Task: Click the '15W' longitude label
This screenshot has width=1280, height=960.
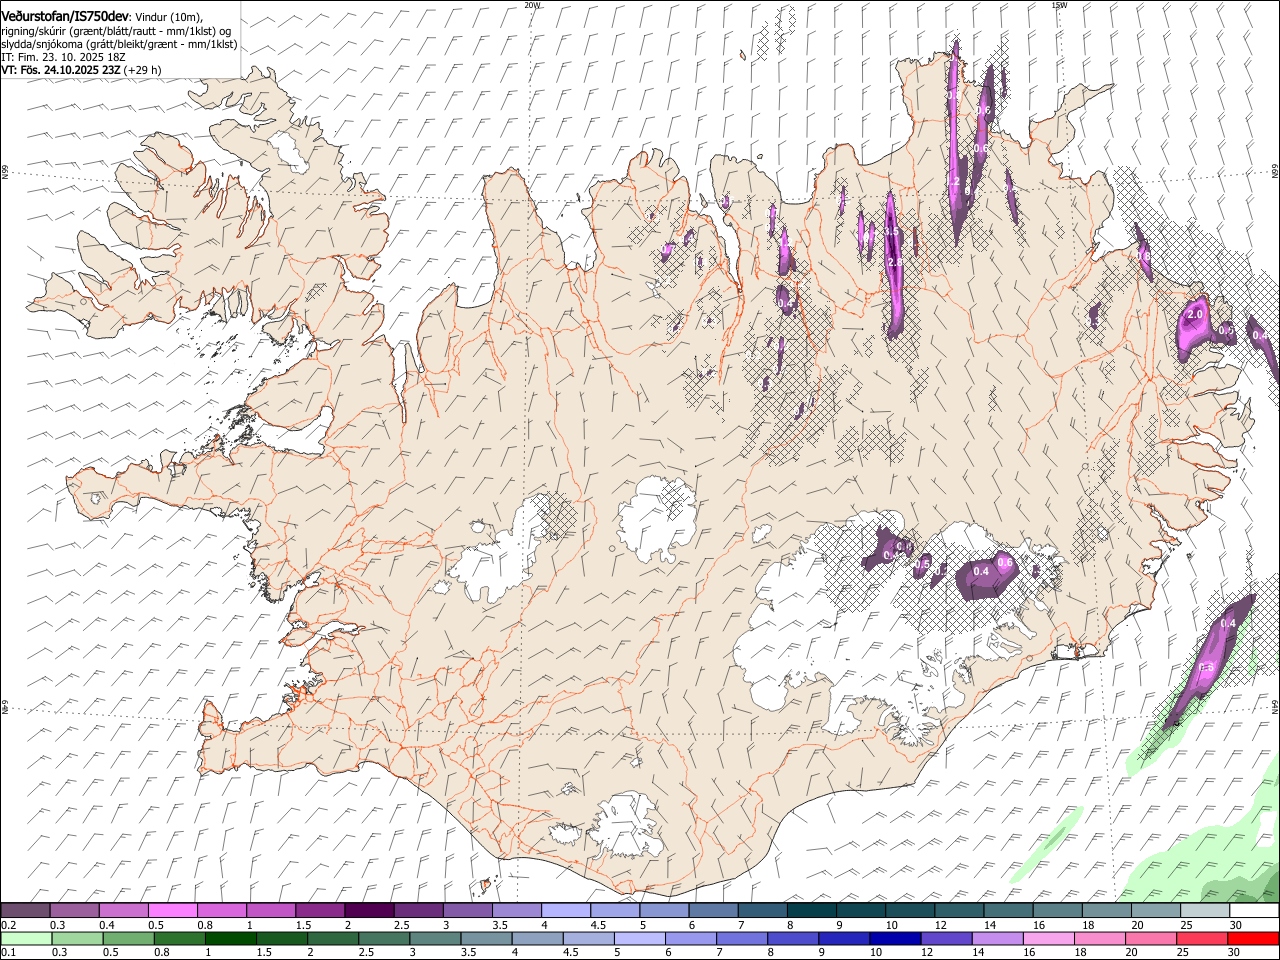Action: click(x=1059, y=5)
